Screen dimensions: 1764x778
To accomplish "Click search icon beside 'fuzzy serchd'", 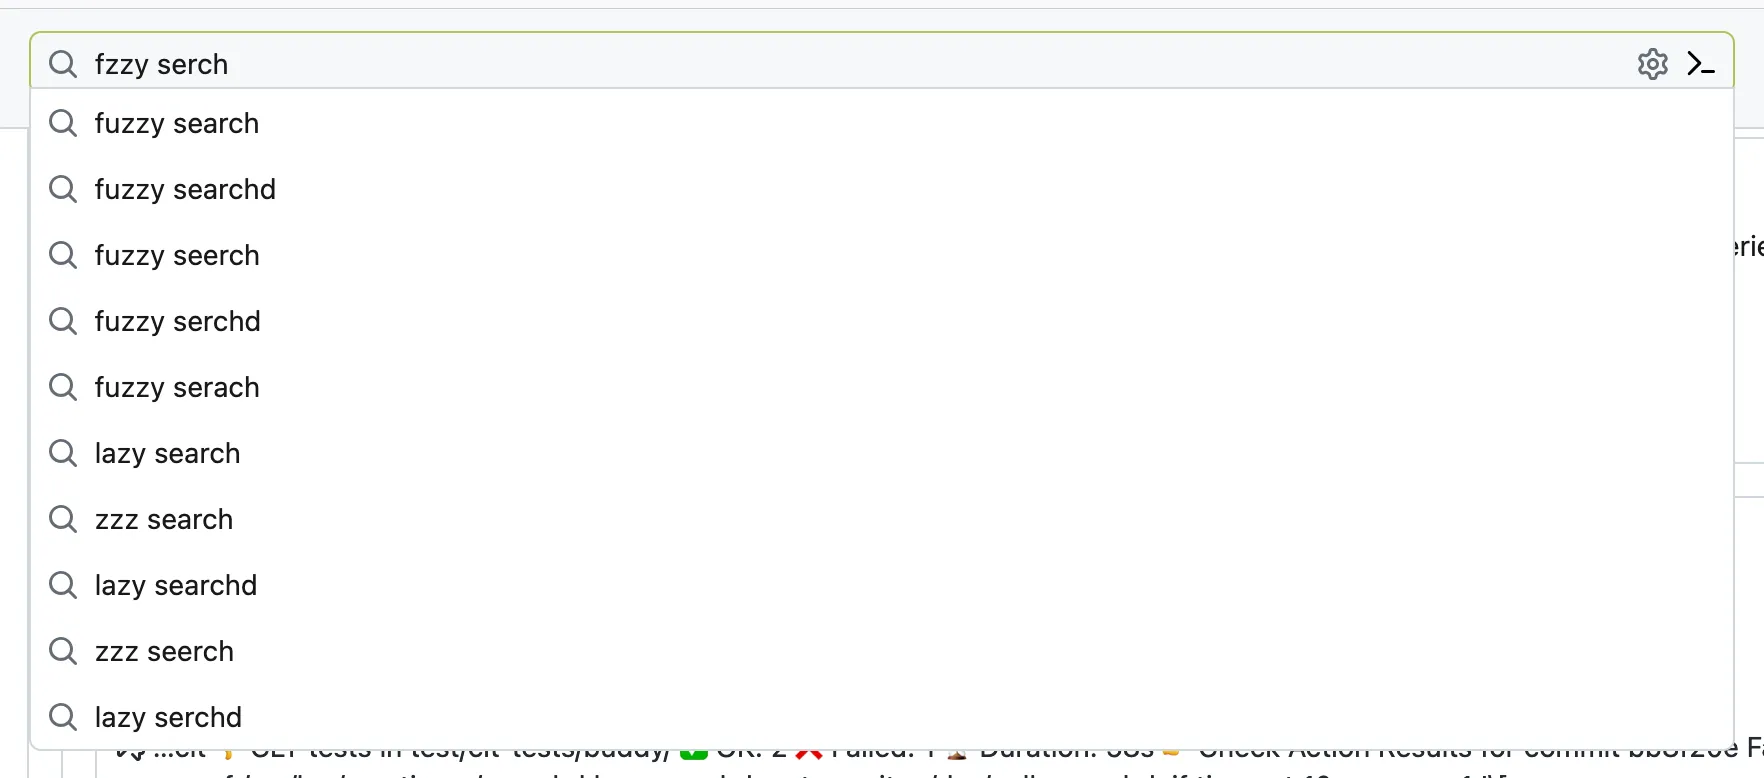I will point(63,321).
